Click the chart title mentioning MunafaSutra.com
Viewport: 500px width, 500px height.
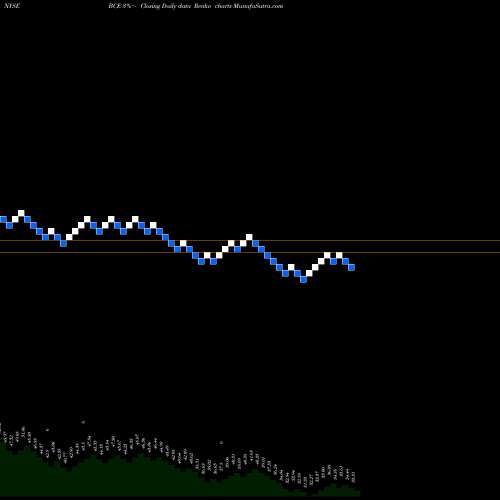coord(196,6)
